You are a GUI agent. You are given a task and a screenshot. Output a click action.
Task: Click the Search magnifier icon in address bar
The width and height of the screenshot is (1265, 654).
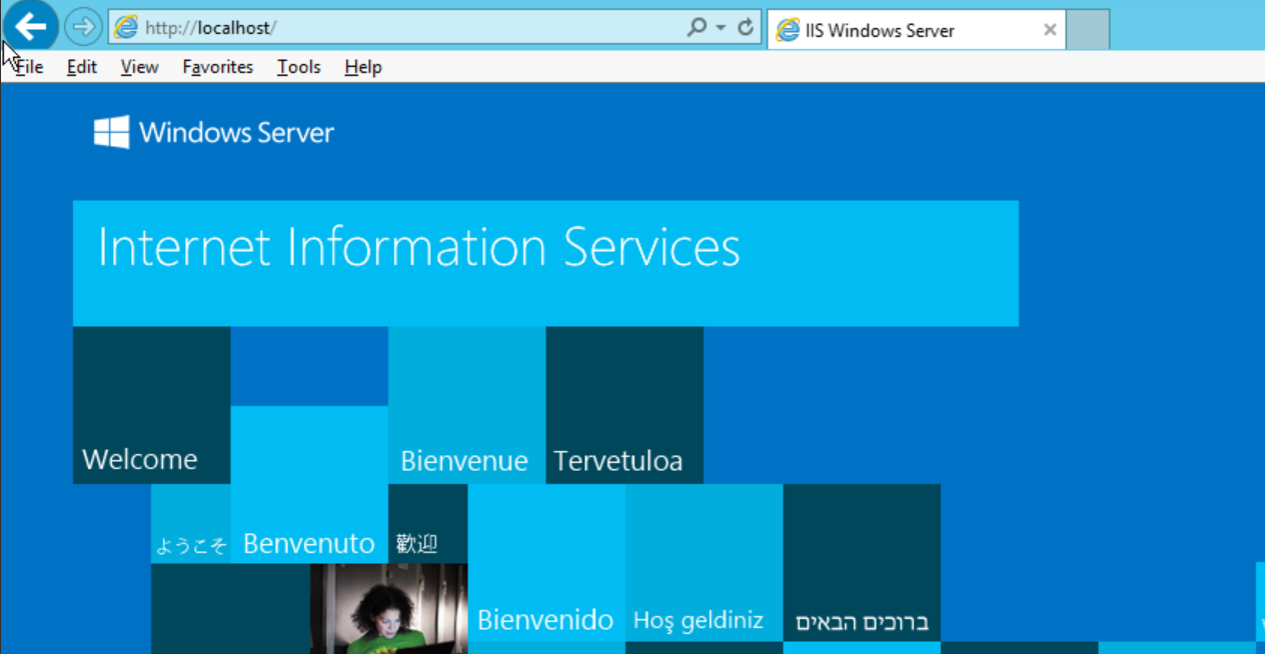pyautogui.click(x=696, y=28)
